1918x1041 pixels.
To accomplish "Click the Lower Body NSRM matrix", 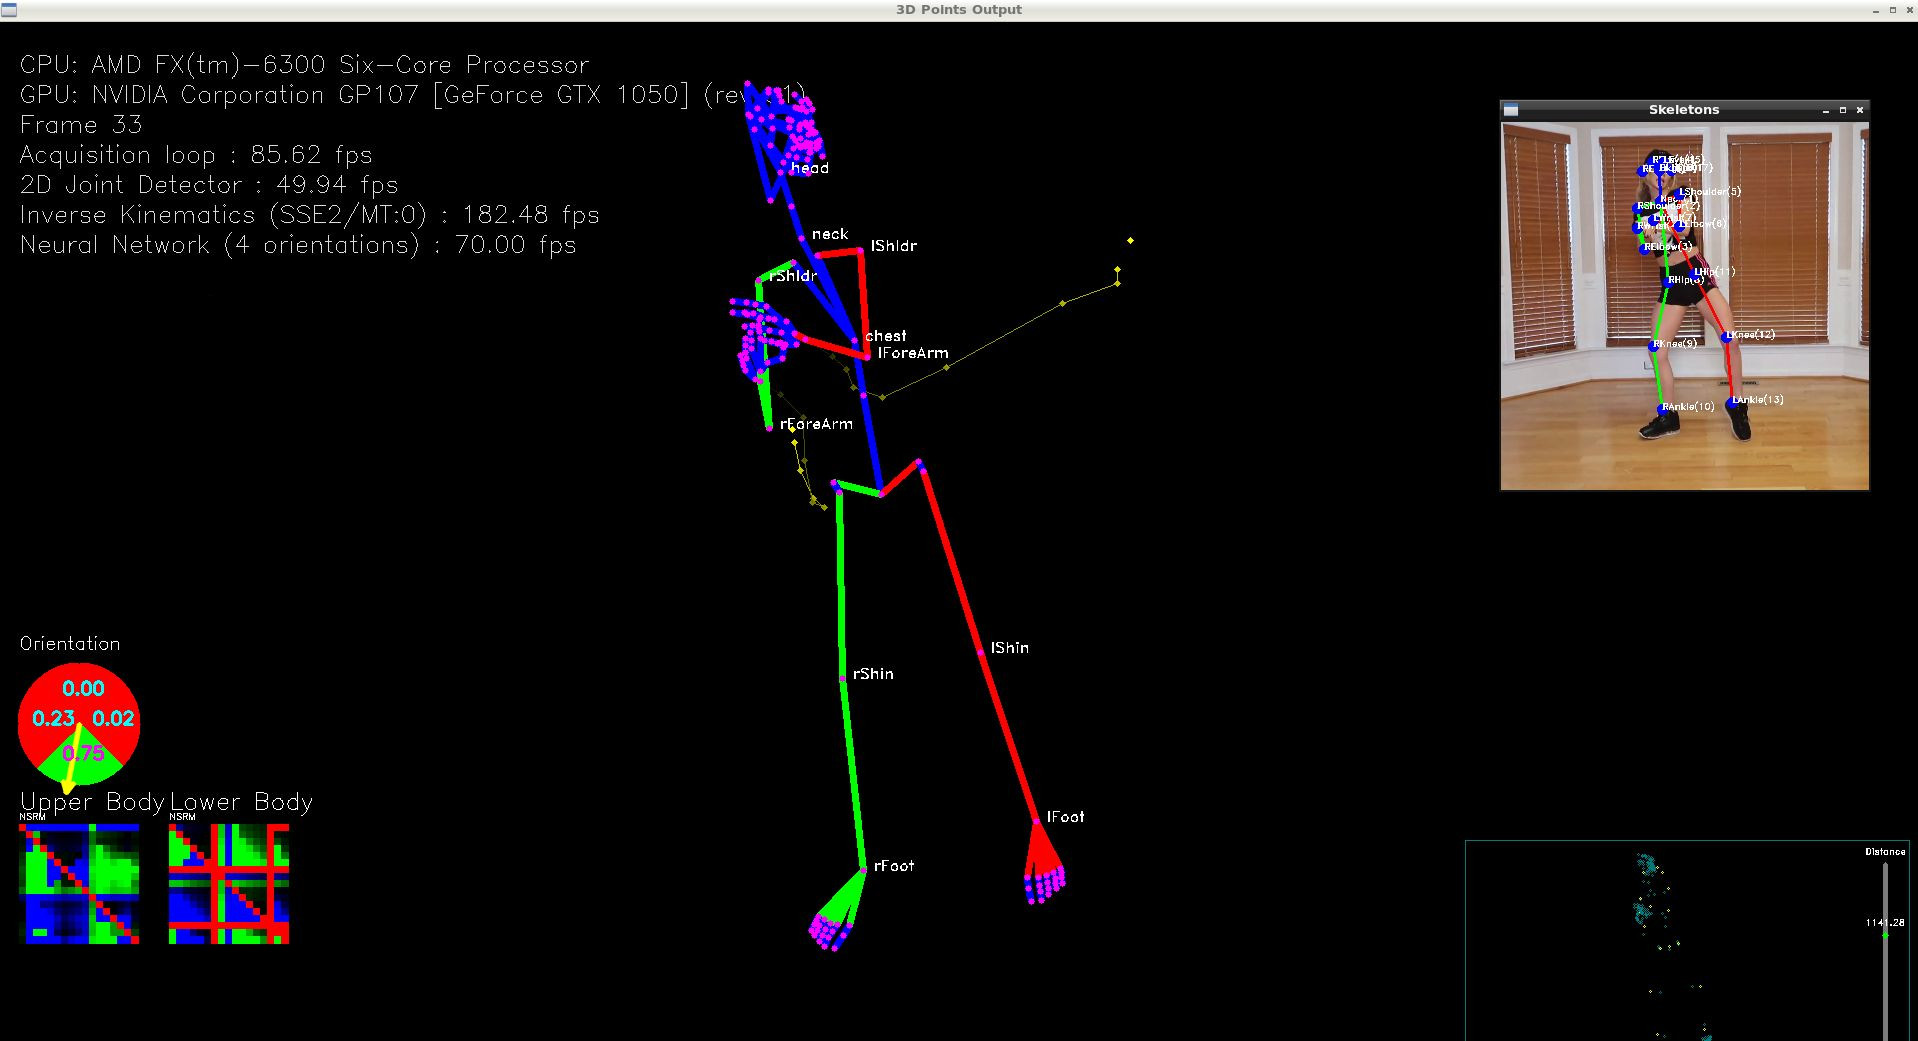I will [229, 884].
